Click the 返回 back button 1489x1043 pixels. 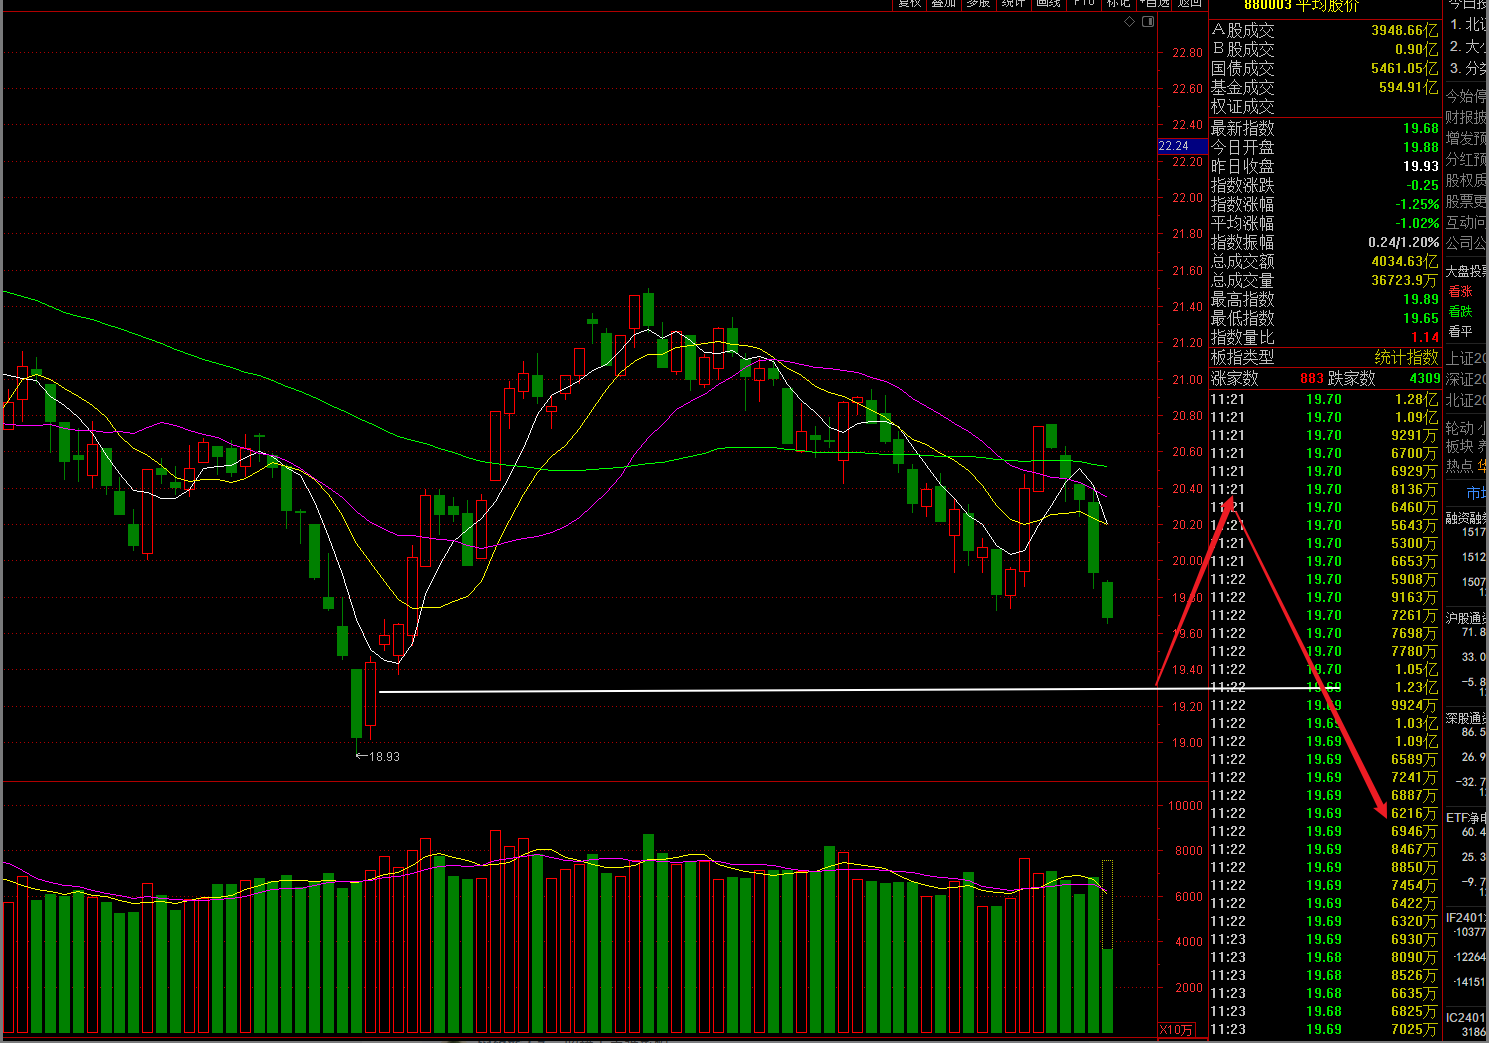[1190, 4]
